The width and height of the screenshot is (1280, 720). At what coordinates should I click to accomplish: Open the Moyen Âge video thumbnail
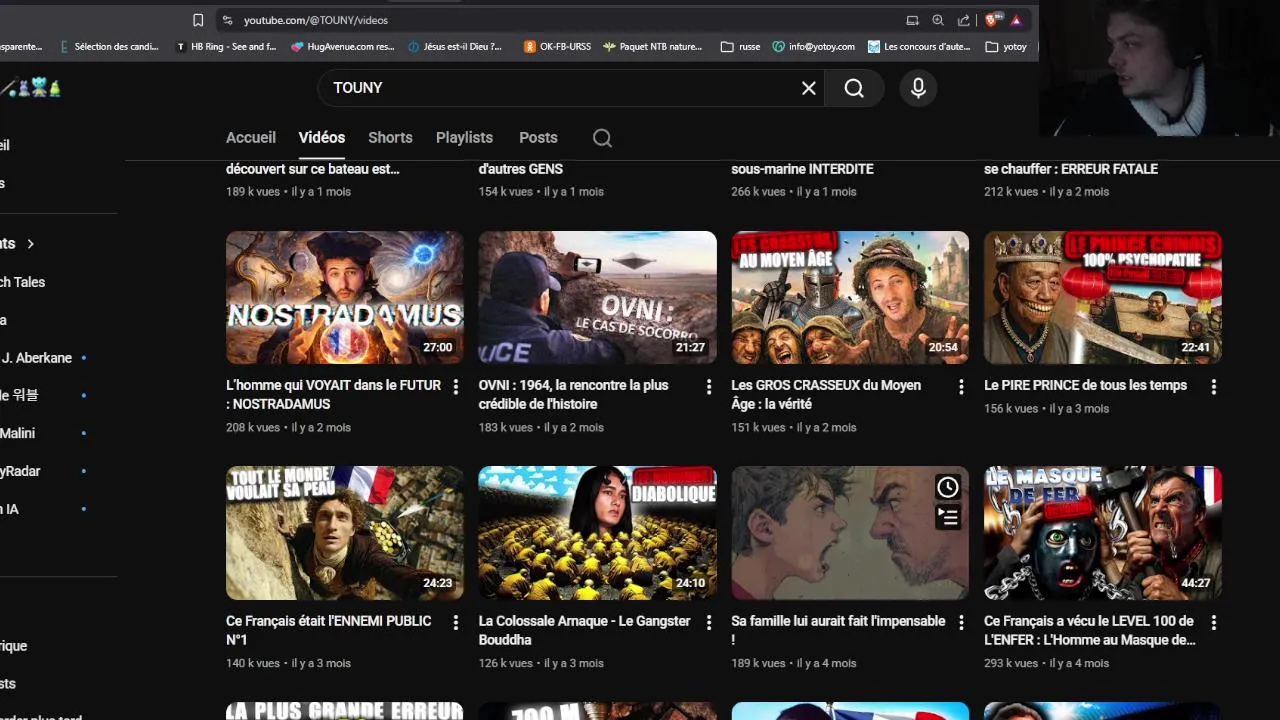pos(850,298)
